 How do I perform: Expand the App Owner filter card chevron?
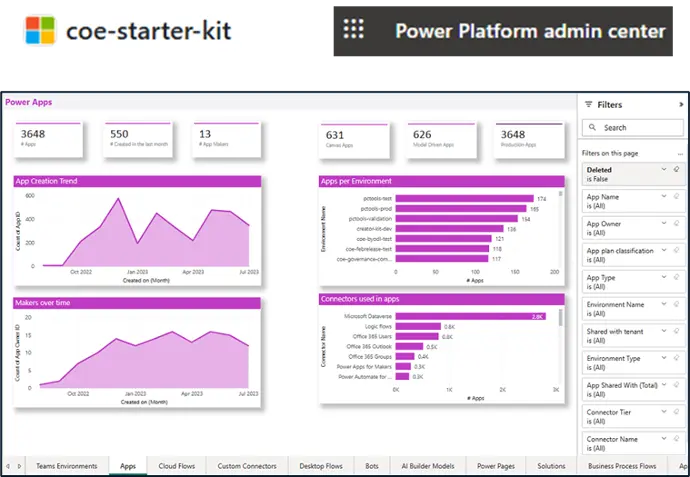tap(664, 223)
